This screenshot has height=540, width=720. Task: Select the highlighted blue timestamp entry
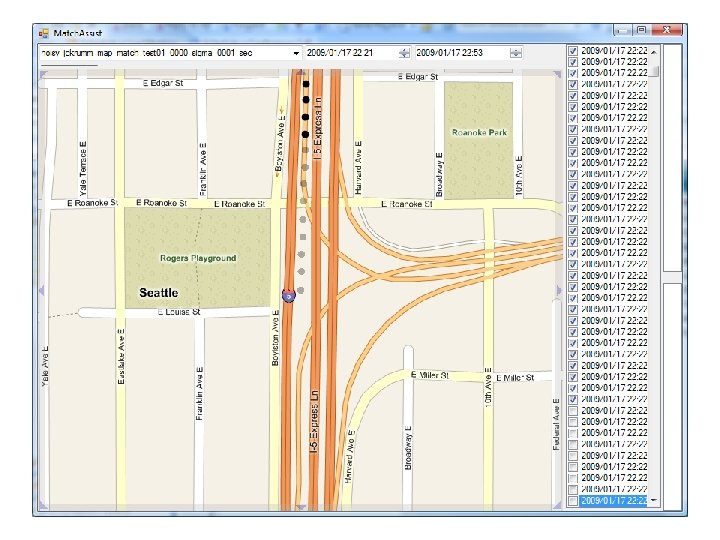pyautogui.click(x=614, y=501)
